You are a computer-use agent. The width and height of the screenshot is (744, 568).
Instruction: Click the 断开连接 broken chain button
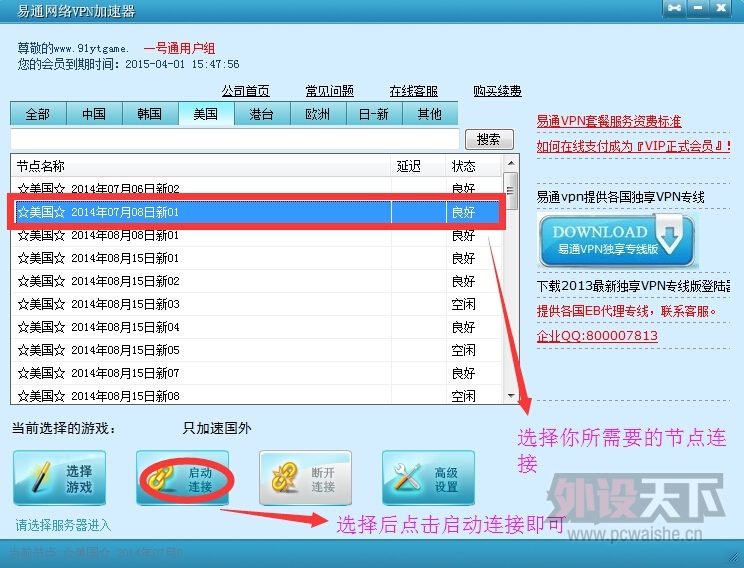tap(305, 478)
